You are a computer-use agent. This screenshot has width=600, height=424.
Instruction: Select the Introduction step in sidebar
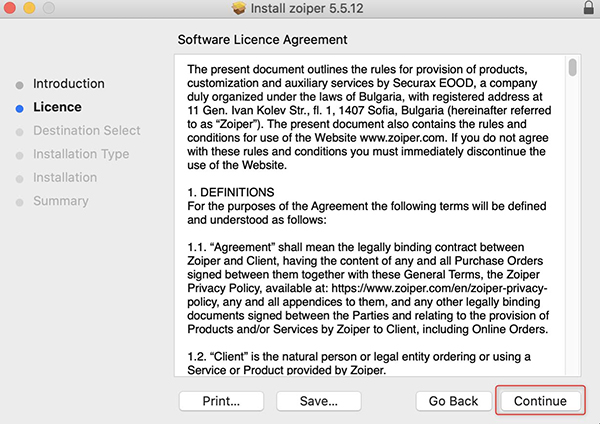(68, 83)
